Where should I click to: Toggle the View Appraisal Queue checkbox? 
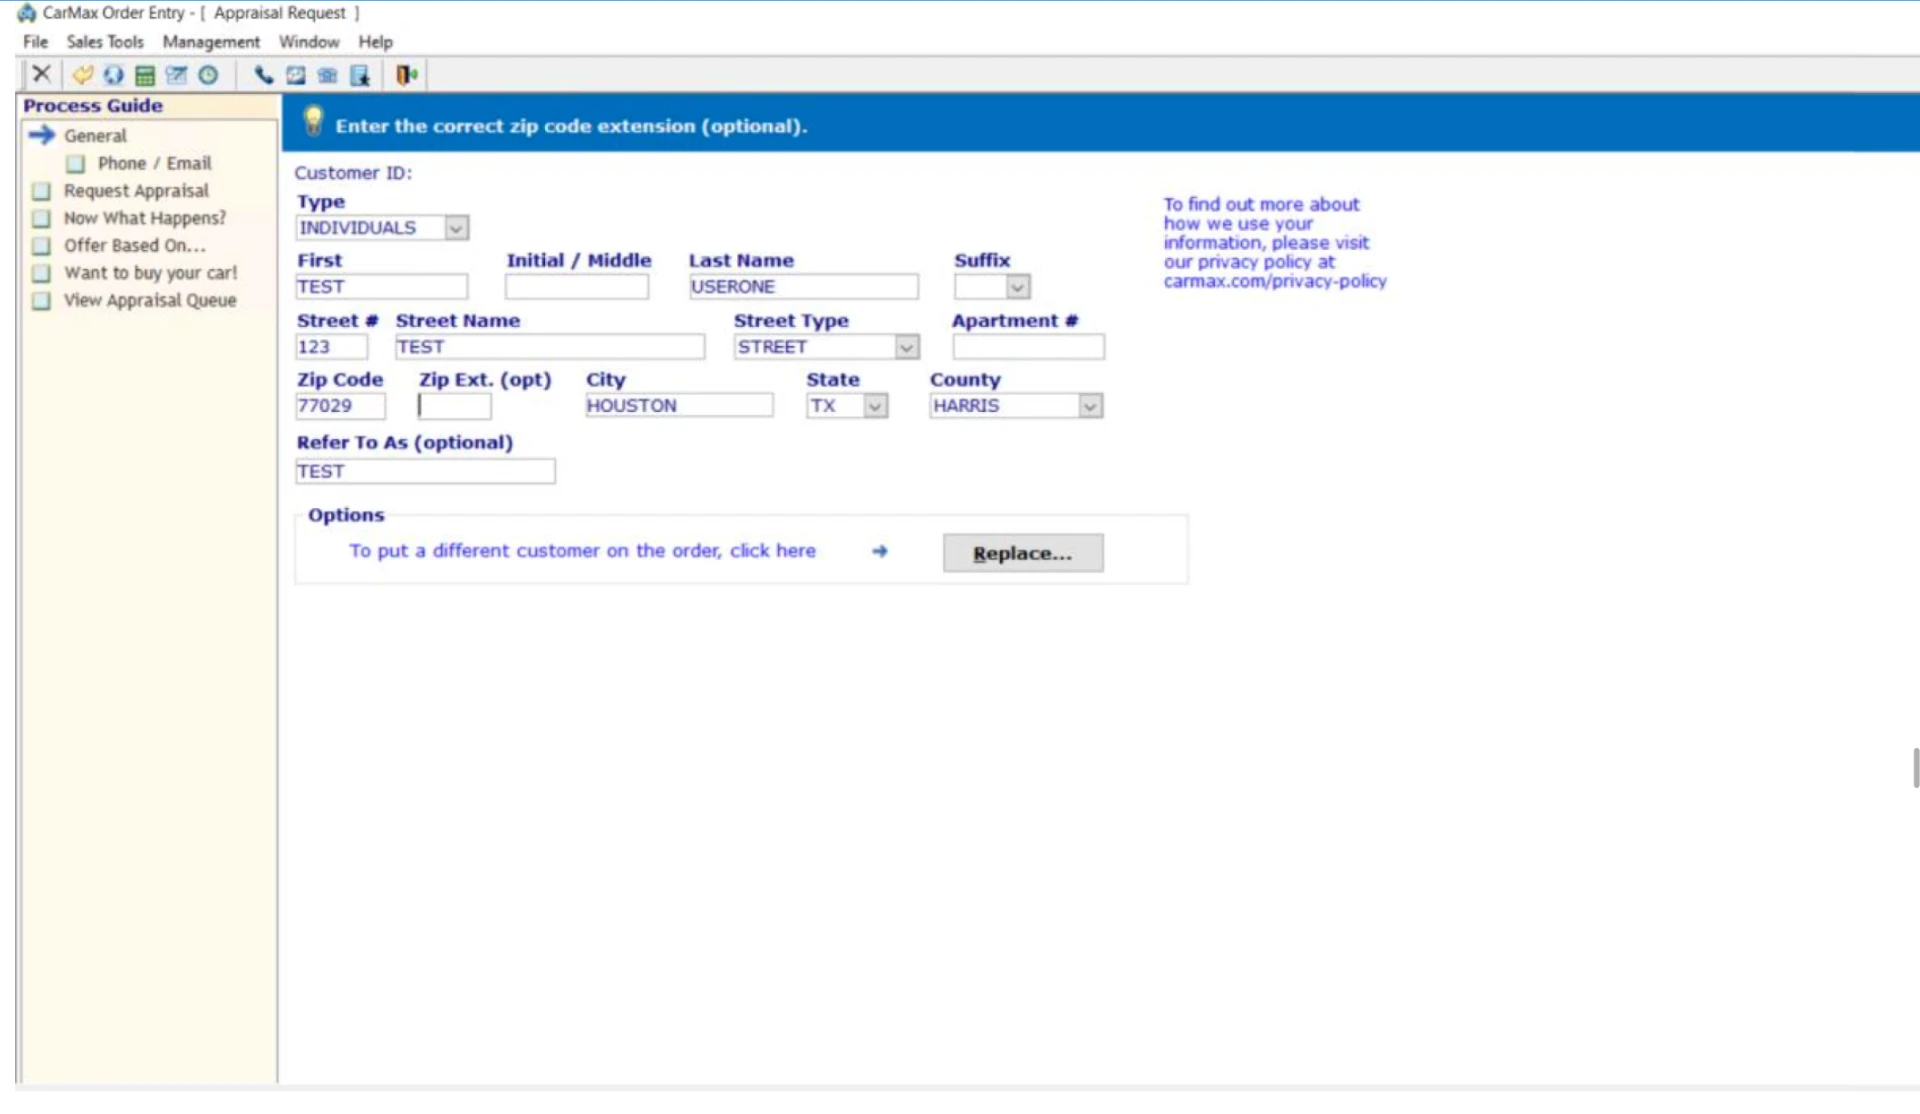click(x=41, y=301)
